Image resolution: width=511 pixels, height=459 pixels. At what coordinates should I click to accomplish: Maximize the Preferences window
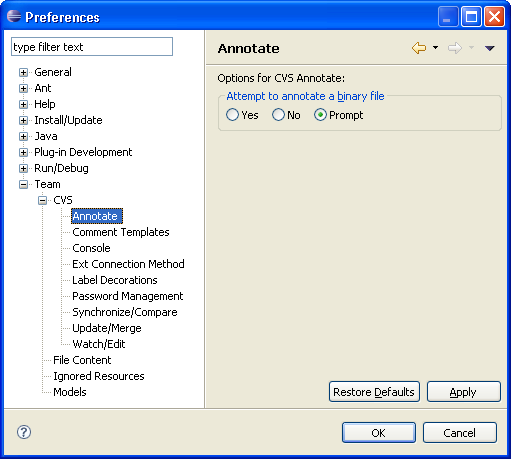pos(471,16)
